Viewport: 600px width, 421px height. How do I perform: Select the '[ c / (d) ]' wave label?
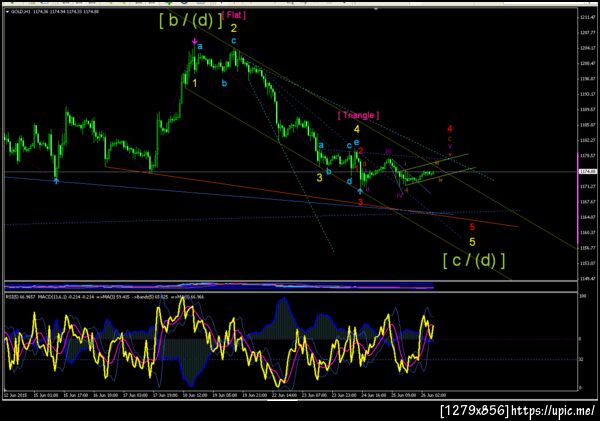pyautogui.click(x=474, y=261)
